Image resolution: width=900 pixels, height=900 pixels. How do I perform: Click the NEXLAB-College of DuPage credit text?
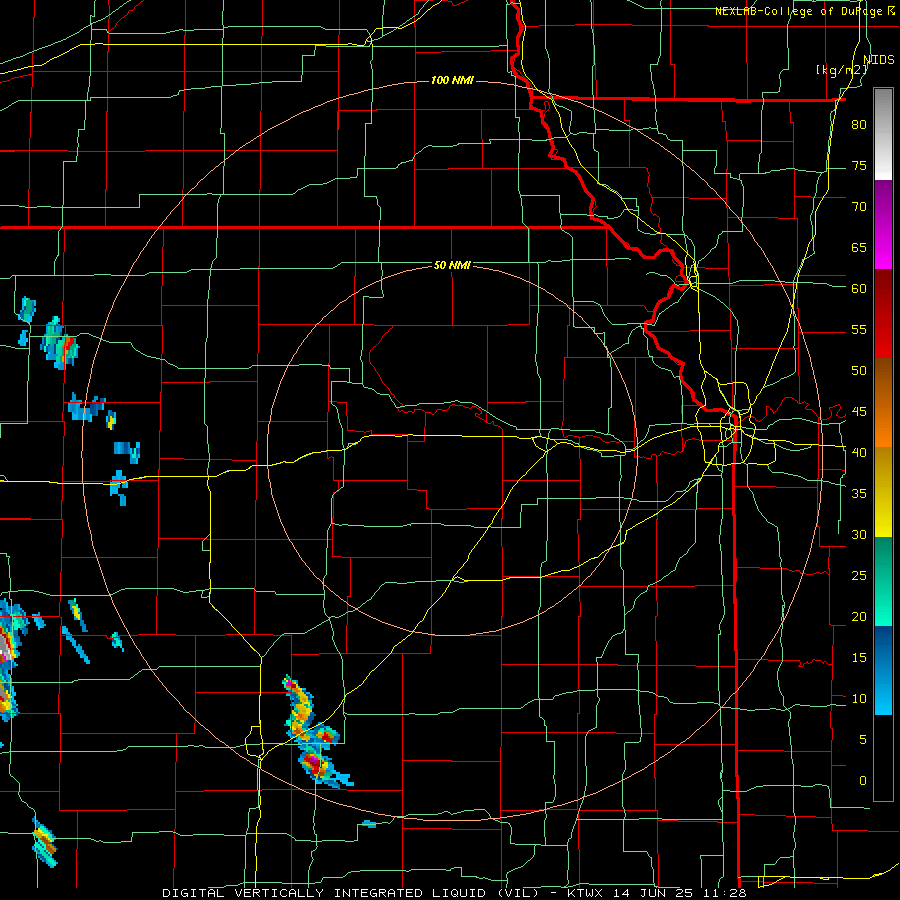pos(804,11)
